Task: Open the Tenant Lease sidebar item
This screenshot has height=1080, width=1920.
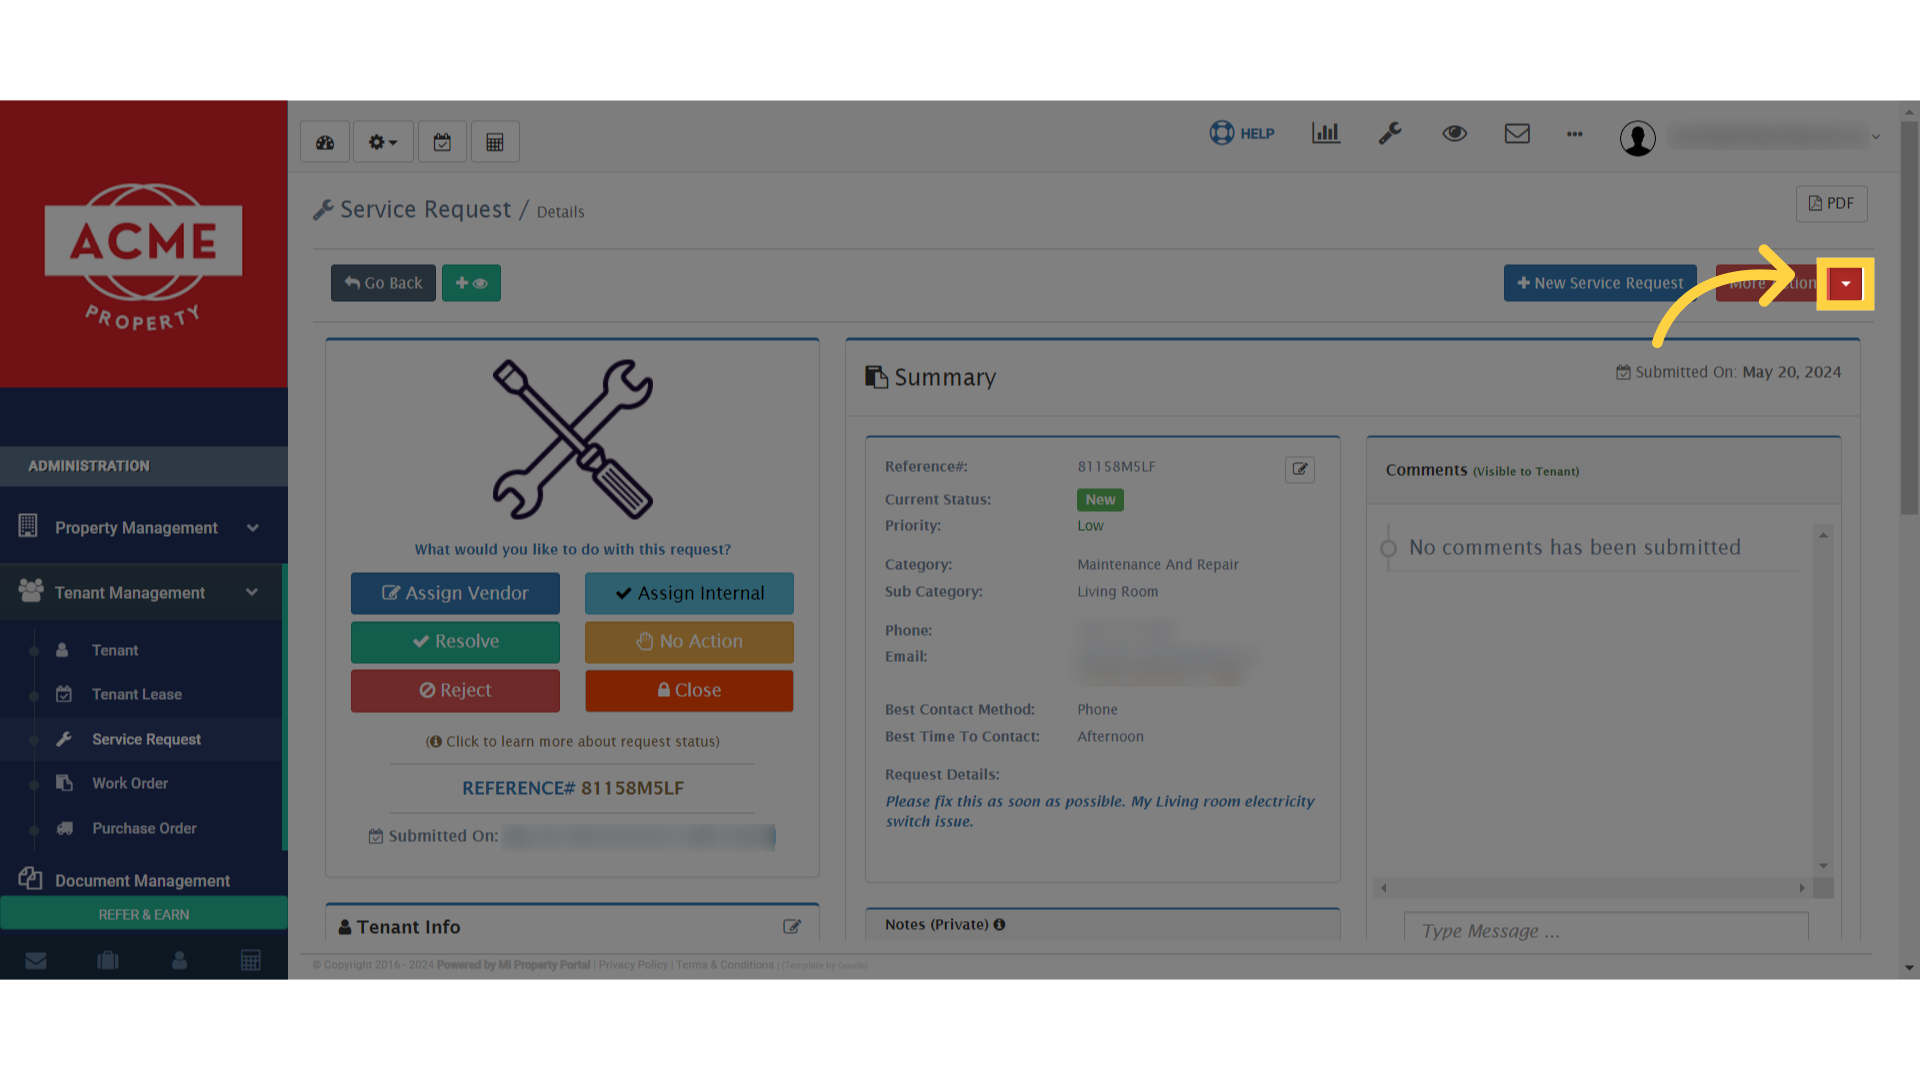Action: click(137, 695)
